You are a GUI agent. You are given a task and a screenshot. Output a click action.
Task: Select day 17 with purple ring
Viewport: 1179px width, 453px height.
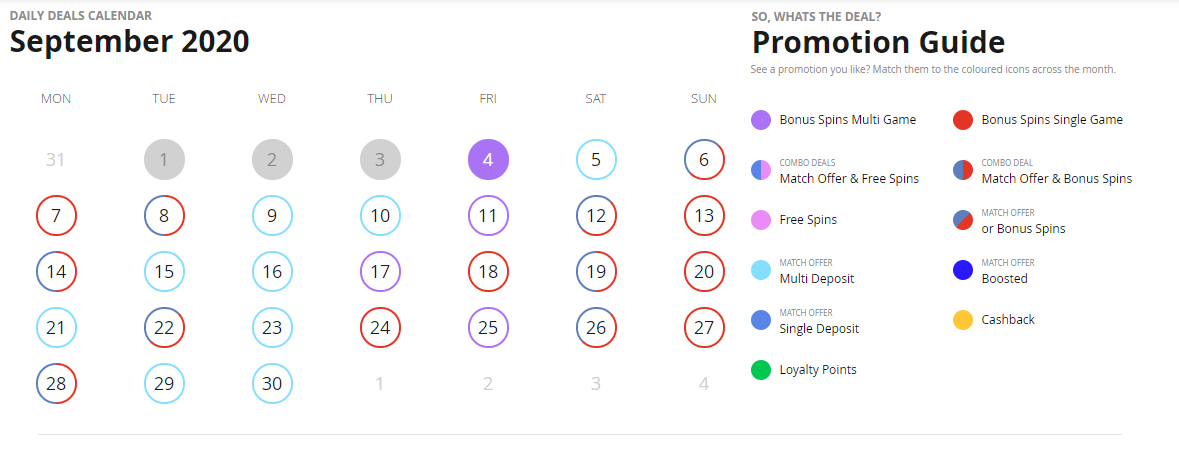(x=380, y=272)
